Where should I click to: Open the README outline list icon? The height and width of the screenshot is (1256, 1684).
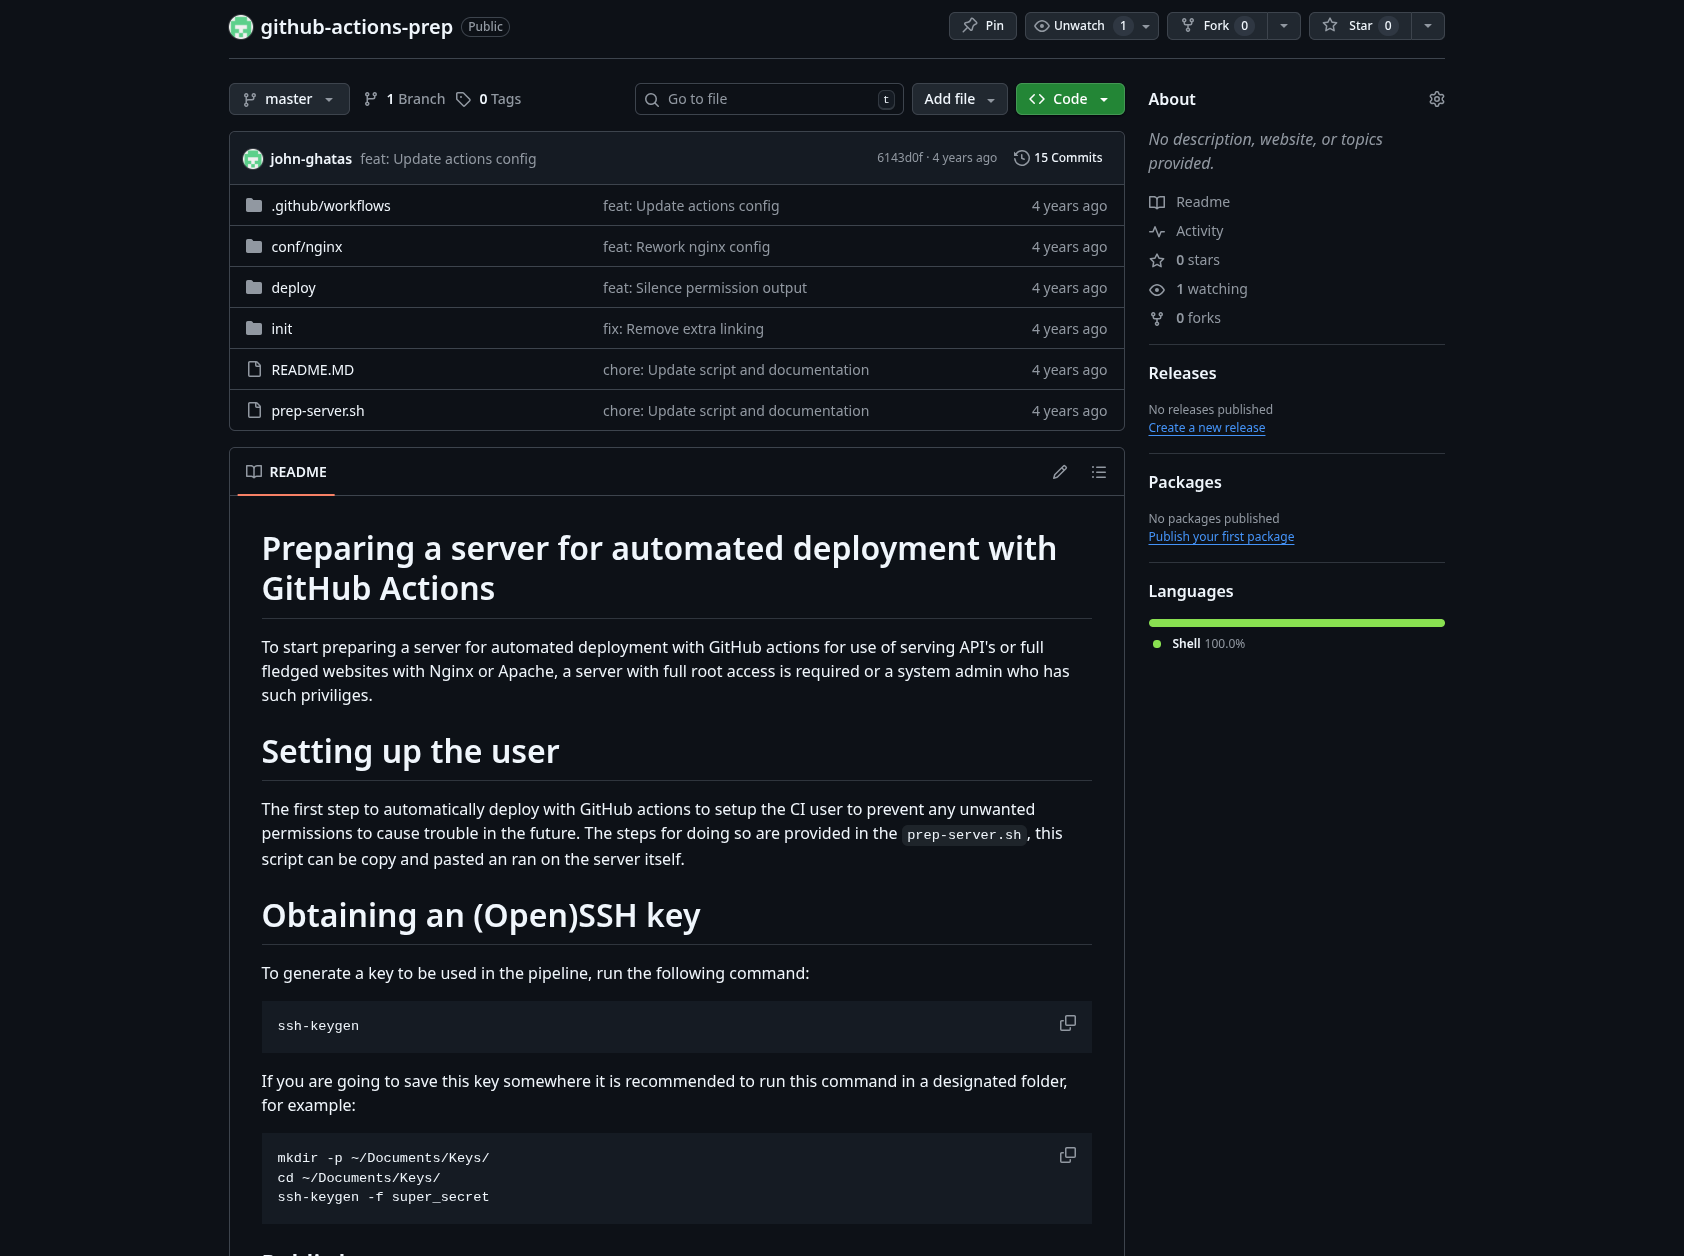(x=1099, y=472)
